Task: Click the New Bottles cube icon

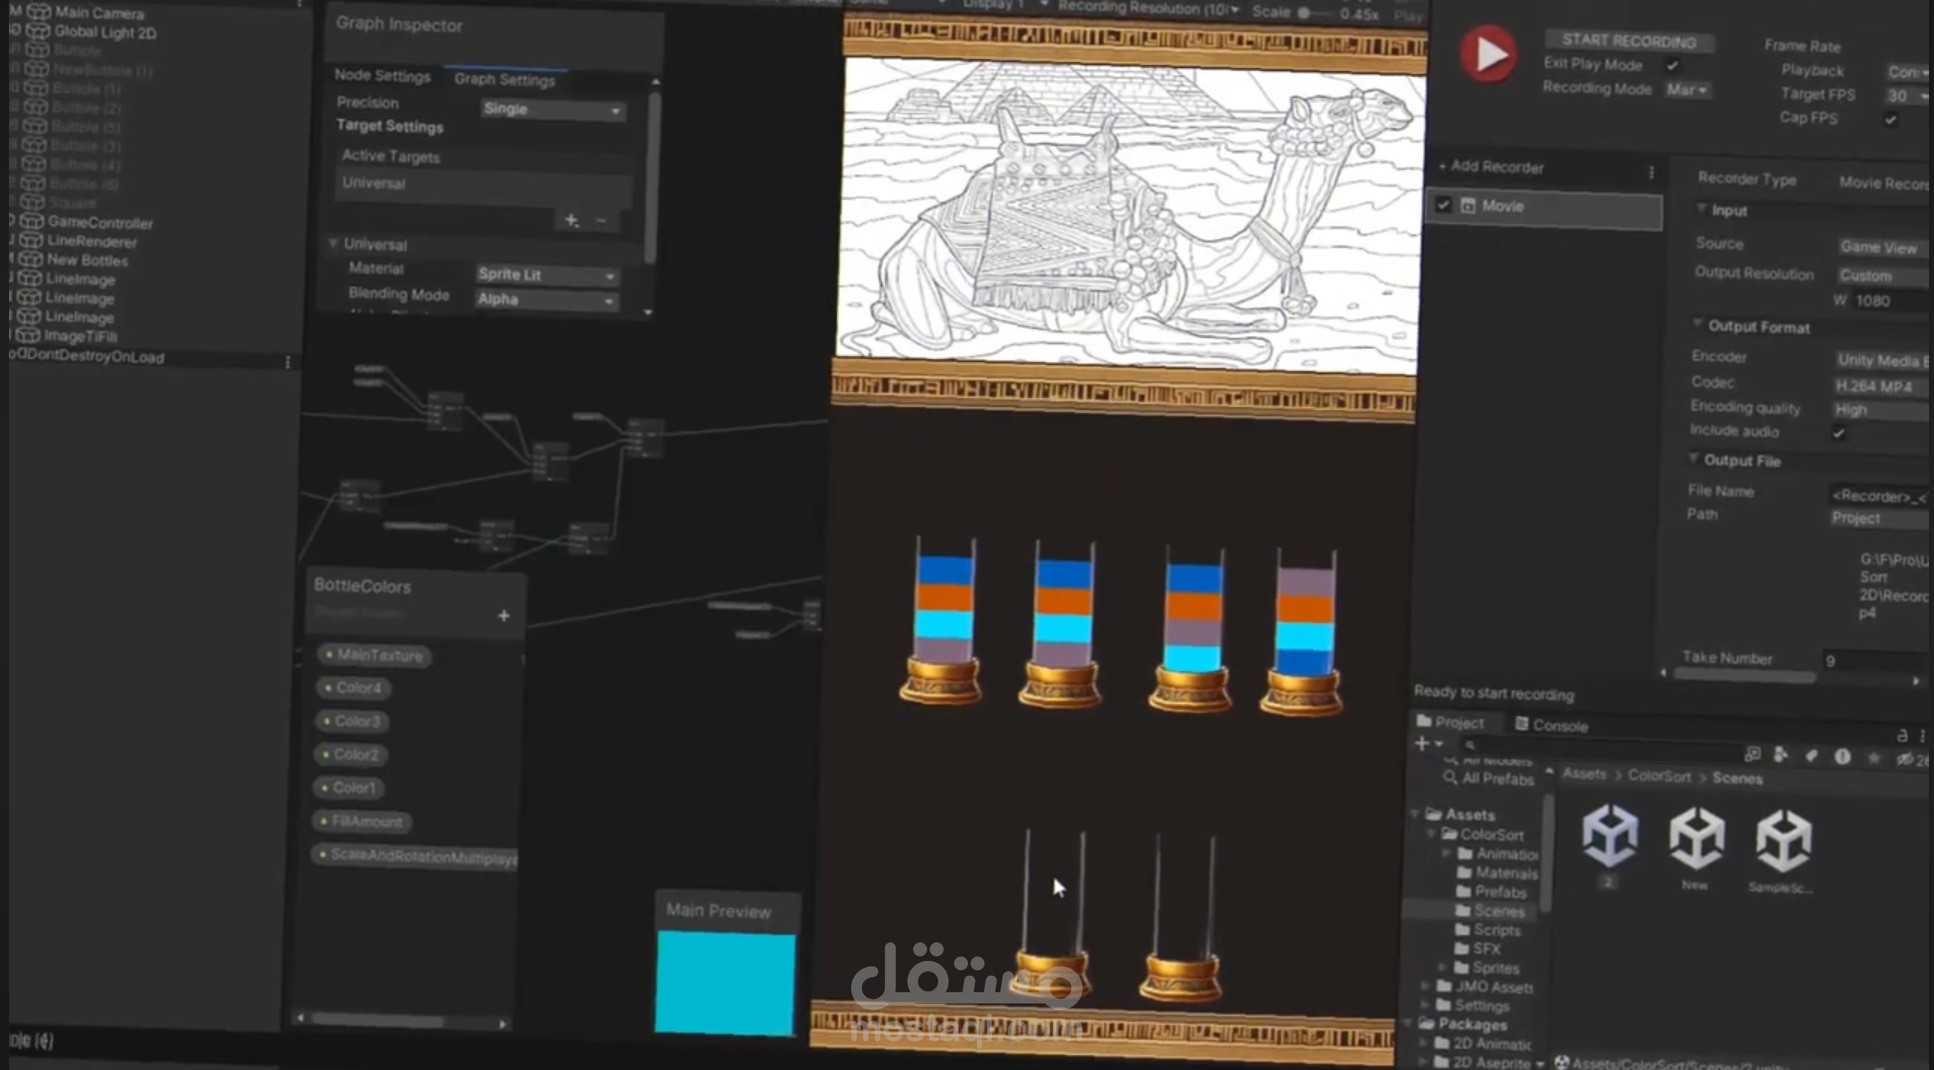Action: (31, 259)
